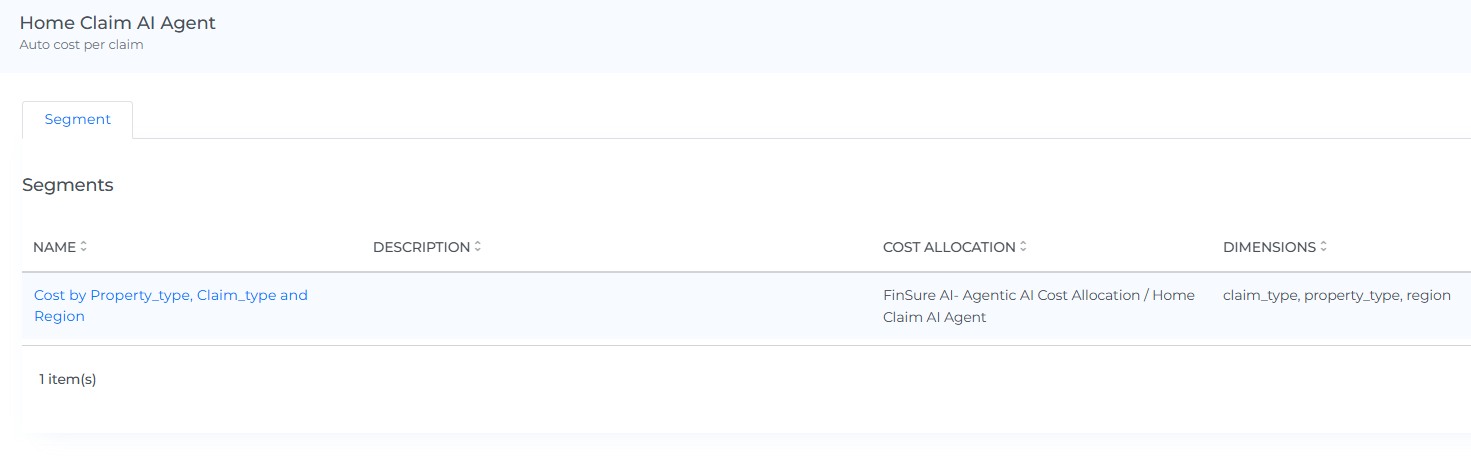
Task: Click the sort arrows beside COST ALLOCATION
Action: (1024, 247)
